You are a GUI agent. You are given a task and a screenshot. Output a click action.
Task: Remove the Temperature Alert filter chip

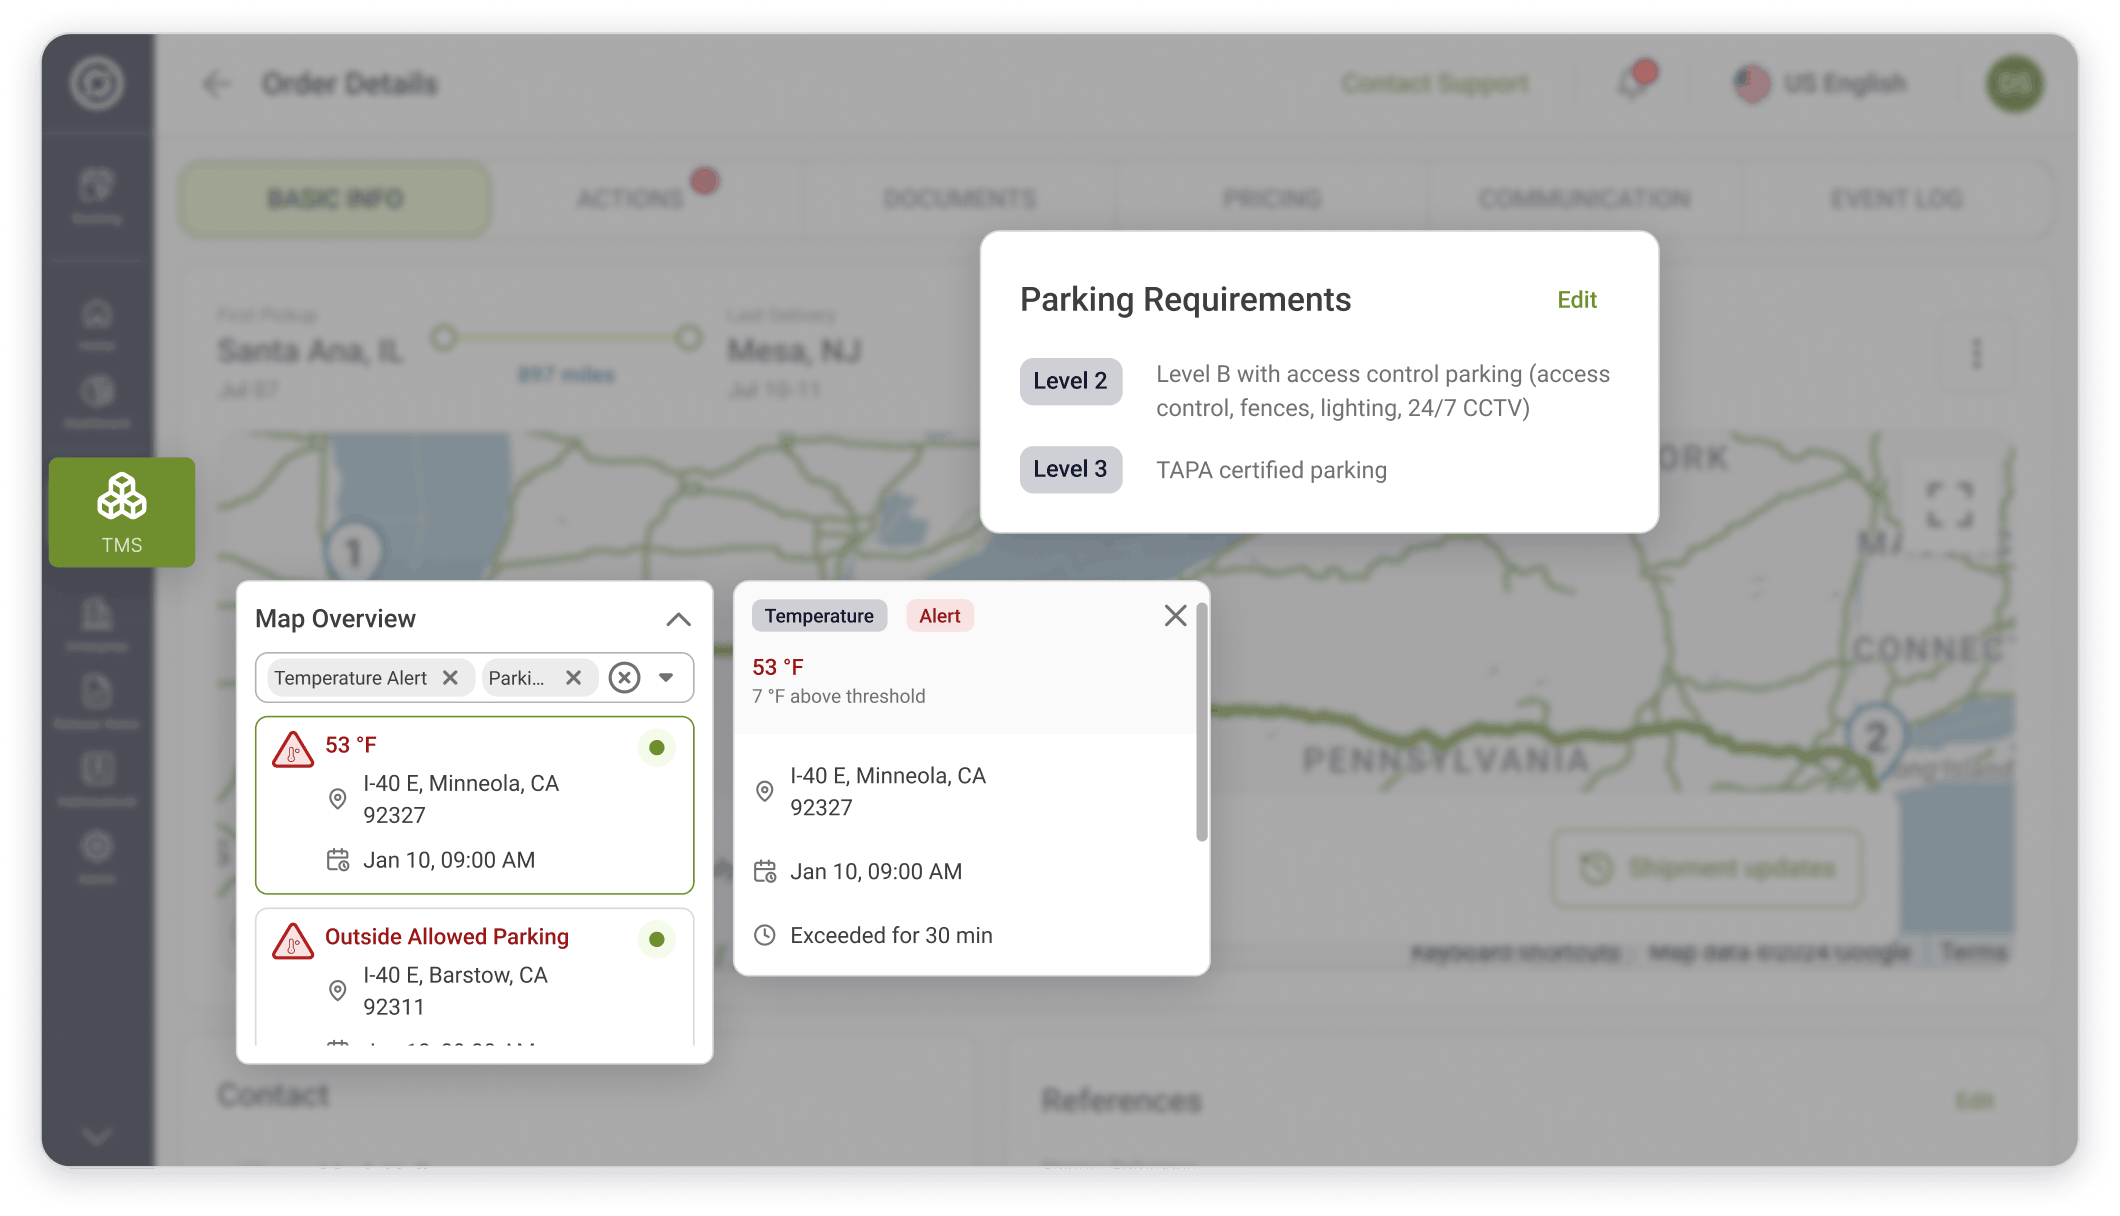[451, 678]
